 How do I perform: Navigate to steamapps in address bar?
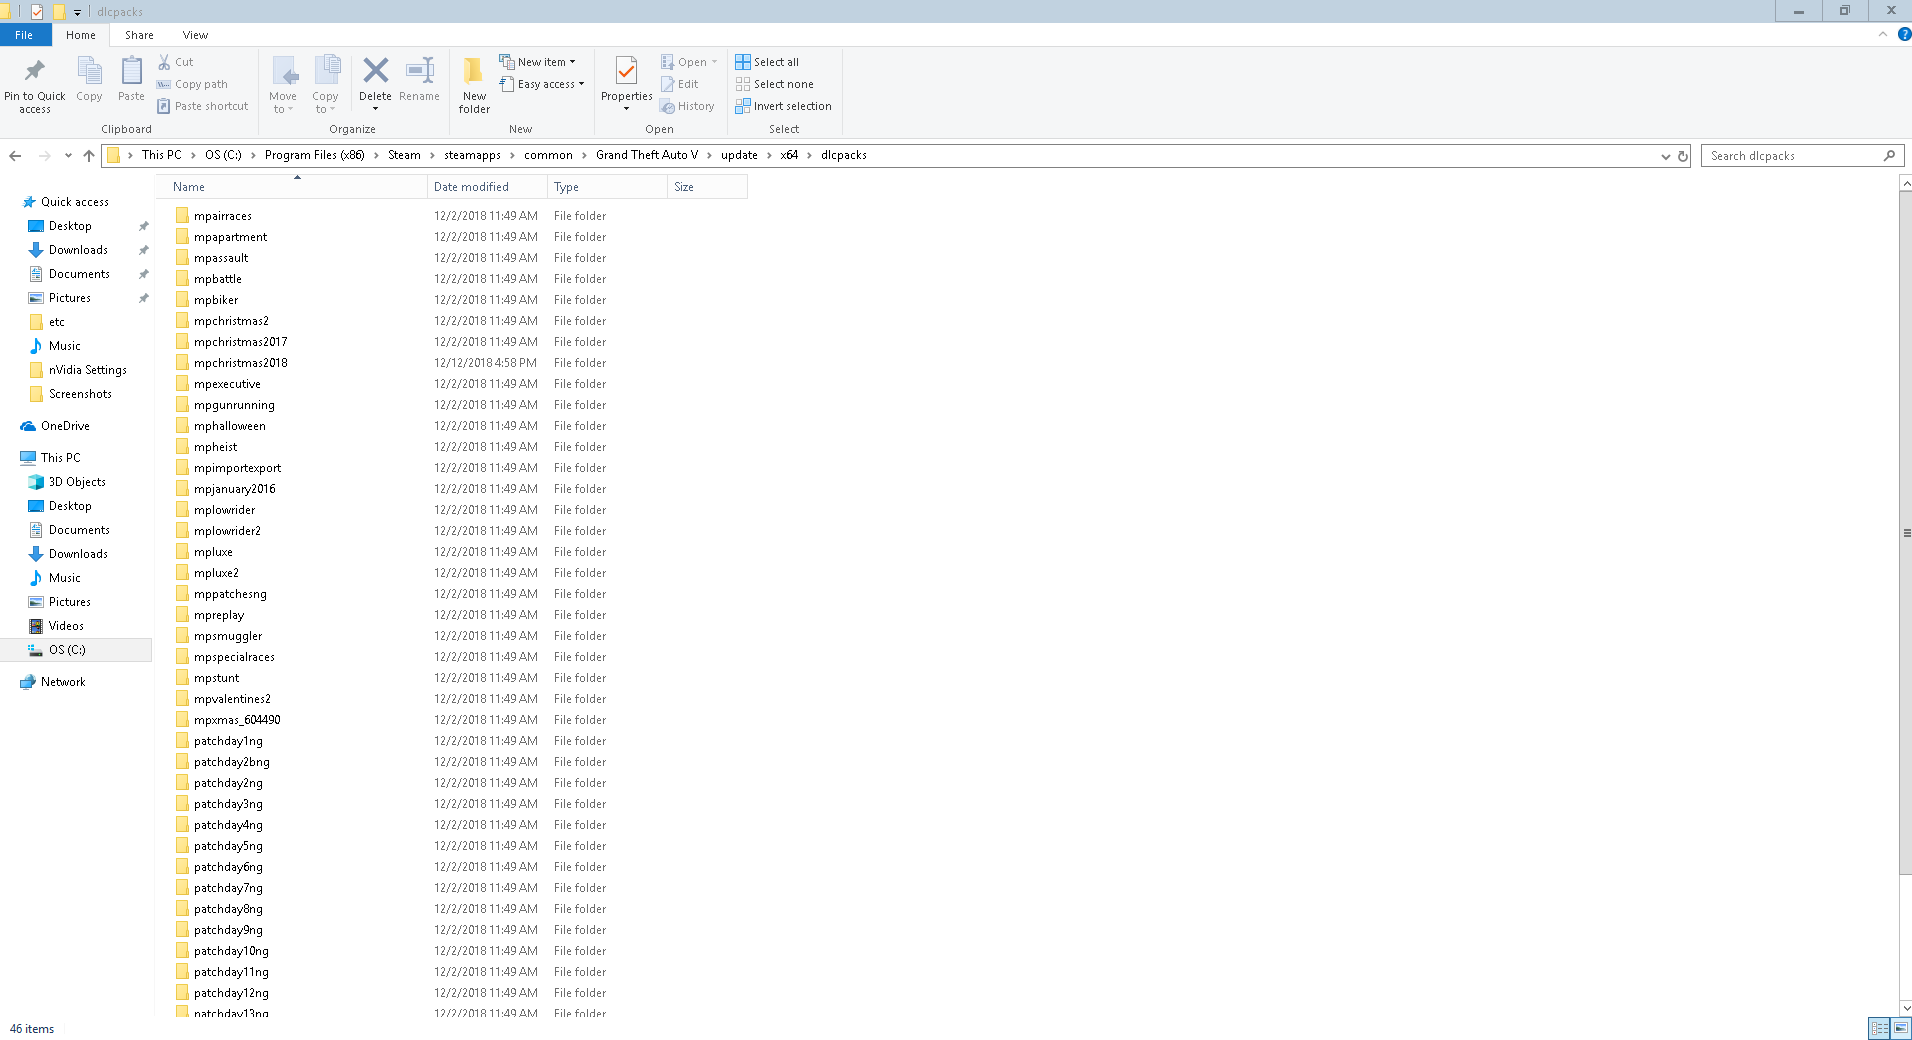click(x=472, y=155)
